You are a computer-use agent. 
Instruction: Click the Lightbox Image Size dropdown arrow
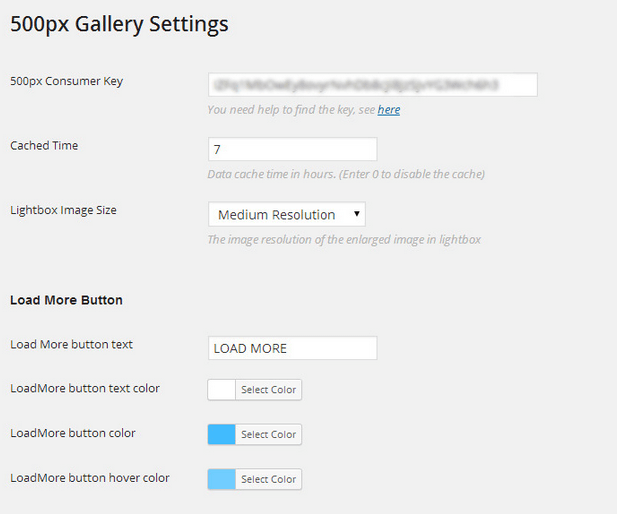(357, 214)
